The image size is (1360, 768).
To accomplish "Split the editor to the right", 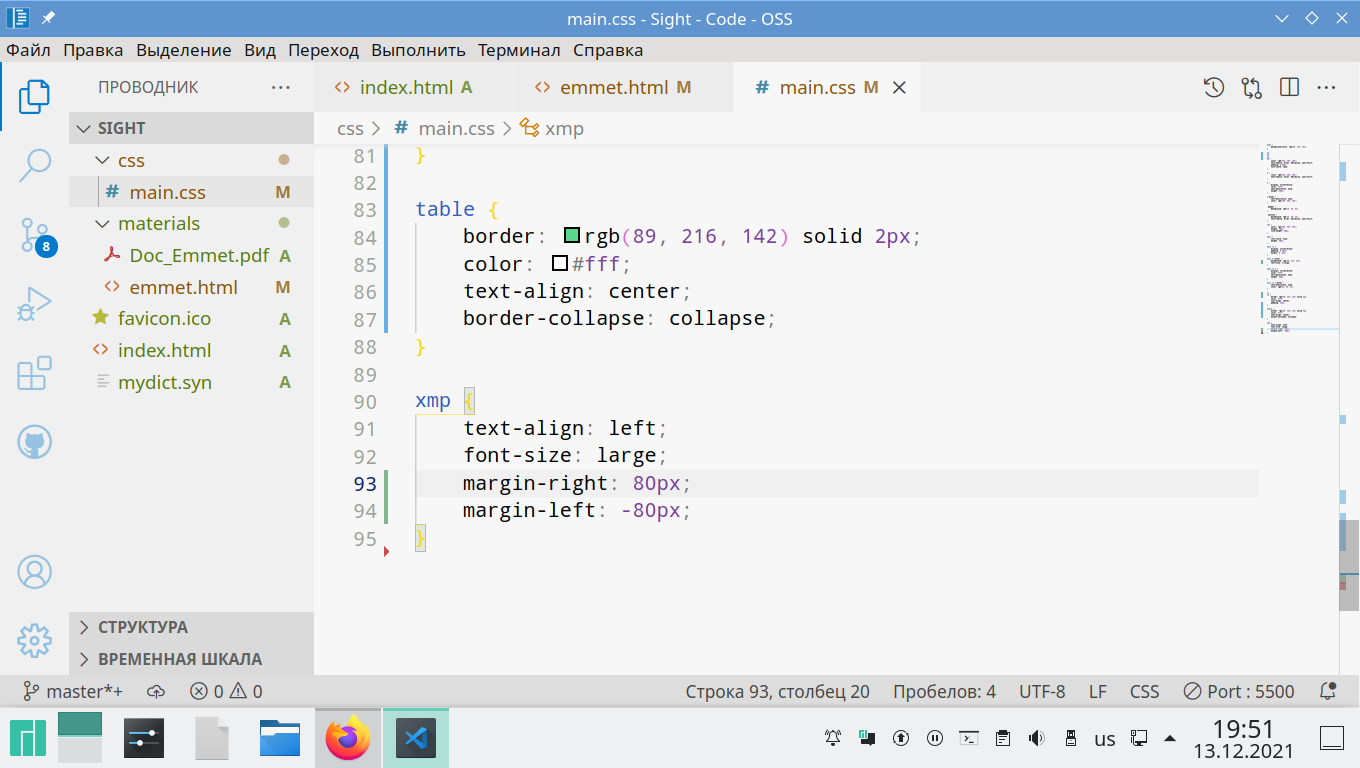I will (1289, 88).
